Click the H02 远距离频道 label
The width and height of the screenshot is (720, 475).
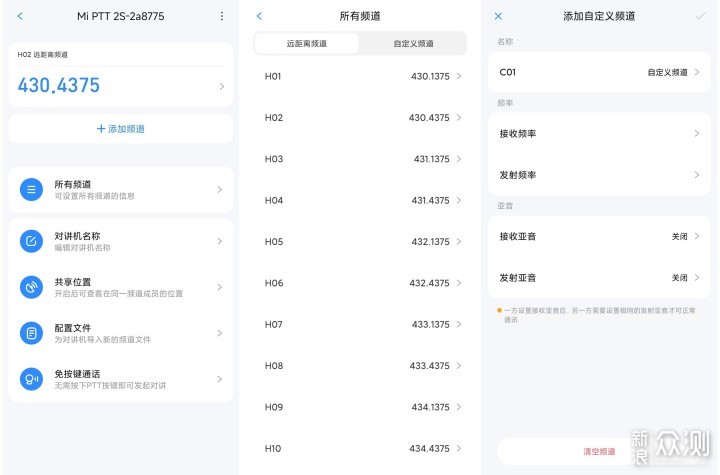click(43, 55)
